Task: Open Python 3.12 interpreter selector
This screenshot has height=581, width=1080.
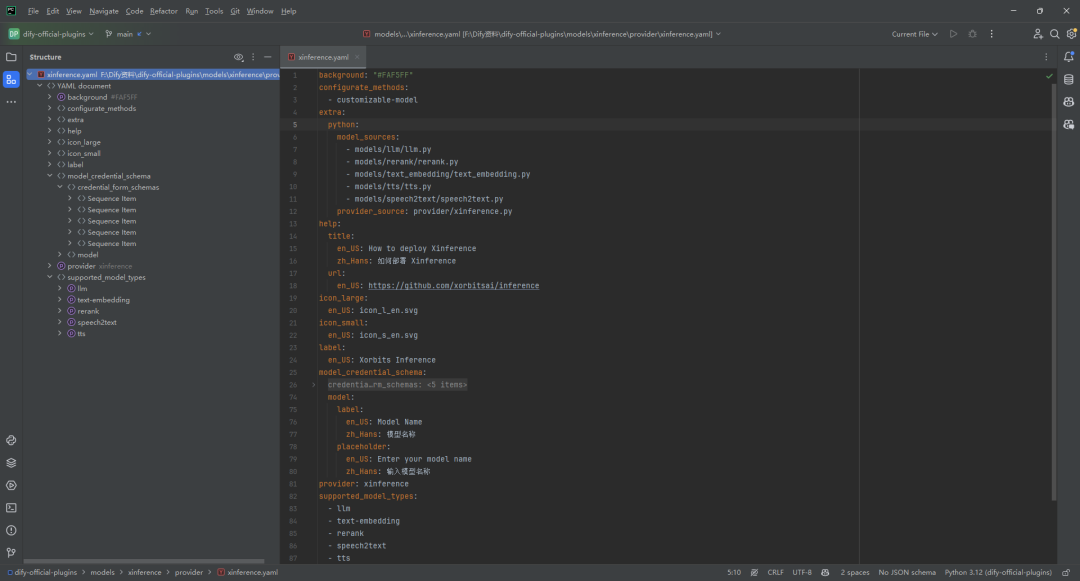Action: [998, 573]
